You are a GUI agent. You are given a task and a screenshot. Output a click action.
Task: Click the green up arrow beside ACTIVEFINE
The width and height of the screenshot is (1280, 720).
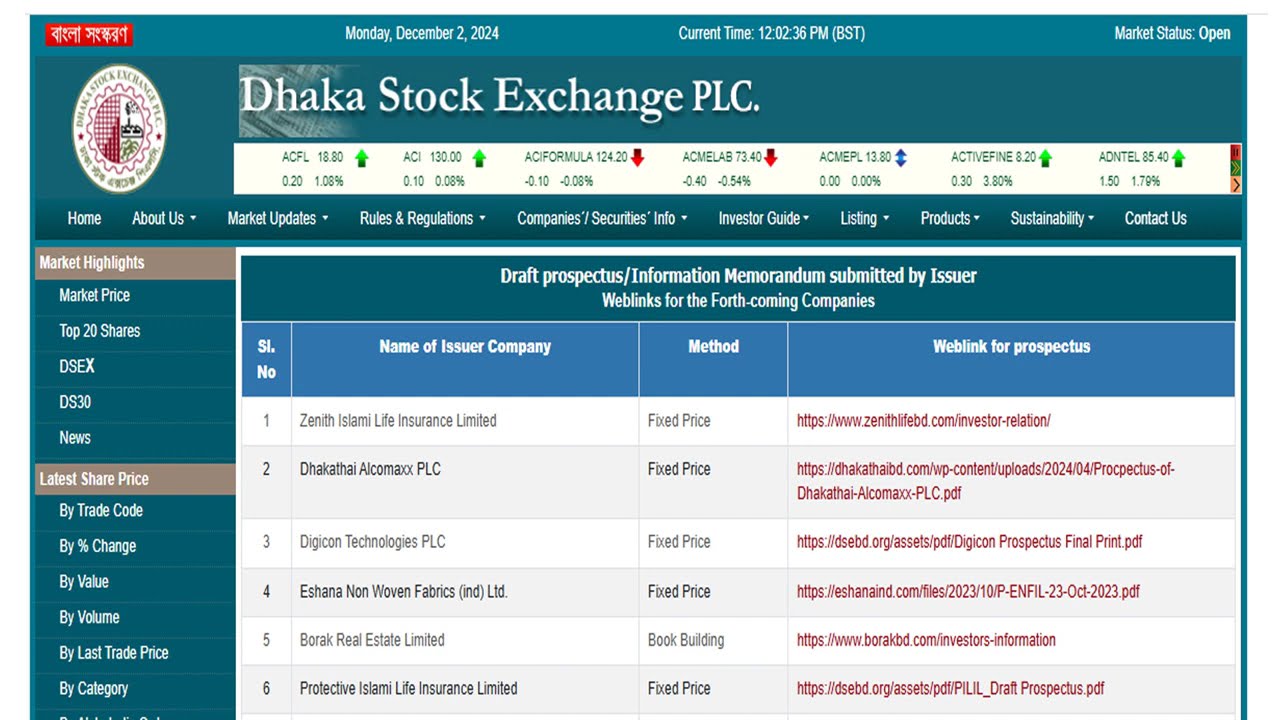pos(1045,157)
